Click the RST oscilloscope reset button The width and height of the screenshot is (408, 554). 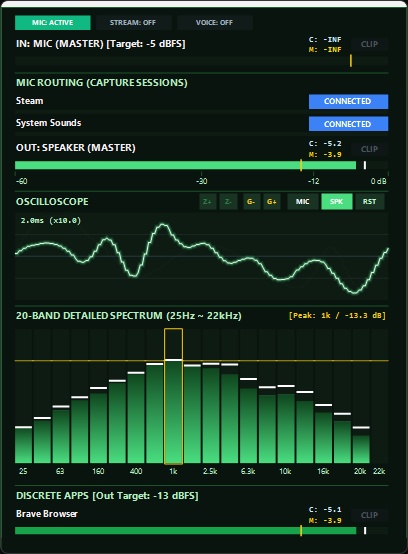coord(369,202)
